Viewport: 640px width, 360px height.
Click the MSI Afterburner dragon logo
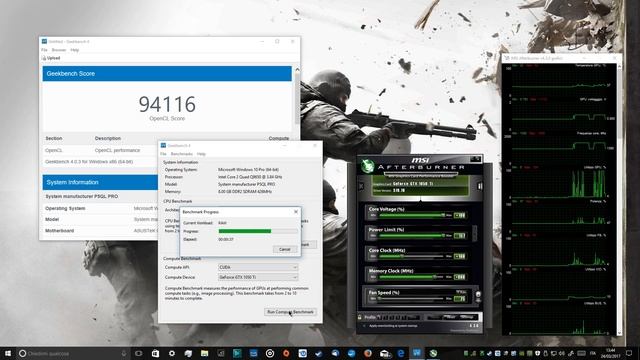[367, 166]
